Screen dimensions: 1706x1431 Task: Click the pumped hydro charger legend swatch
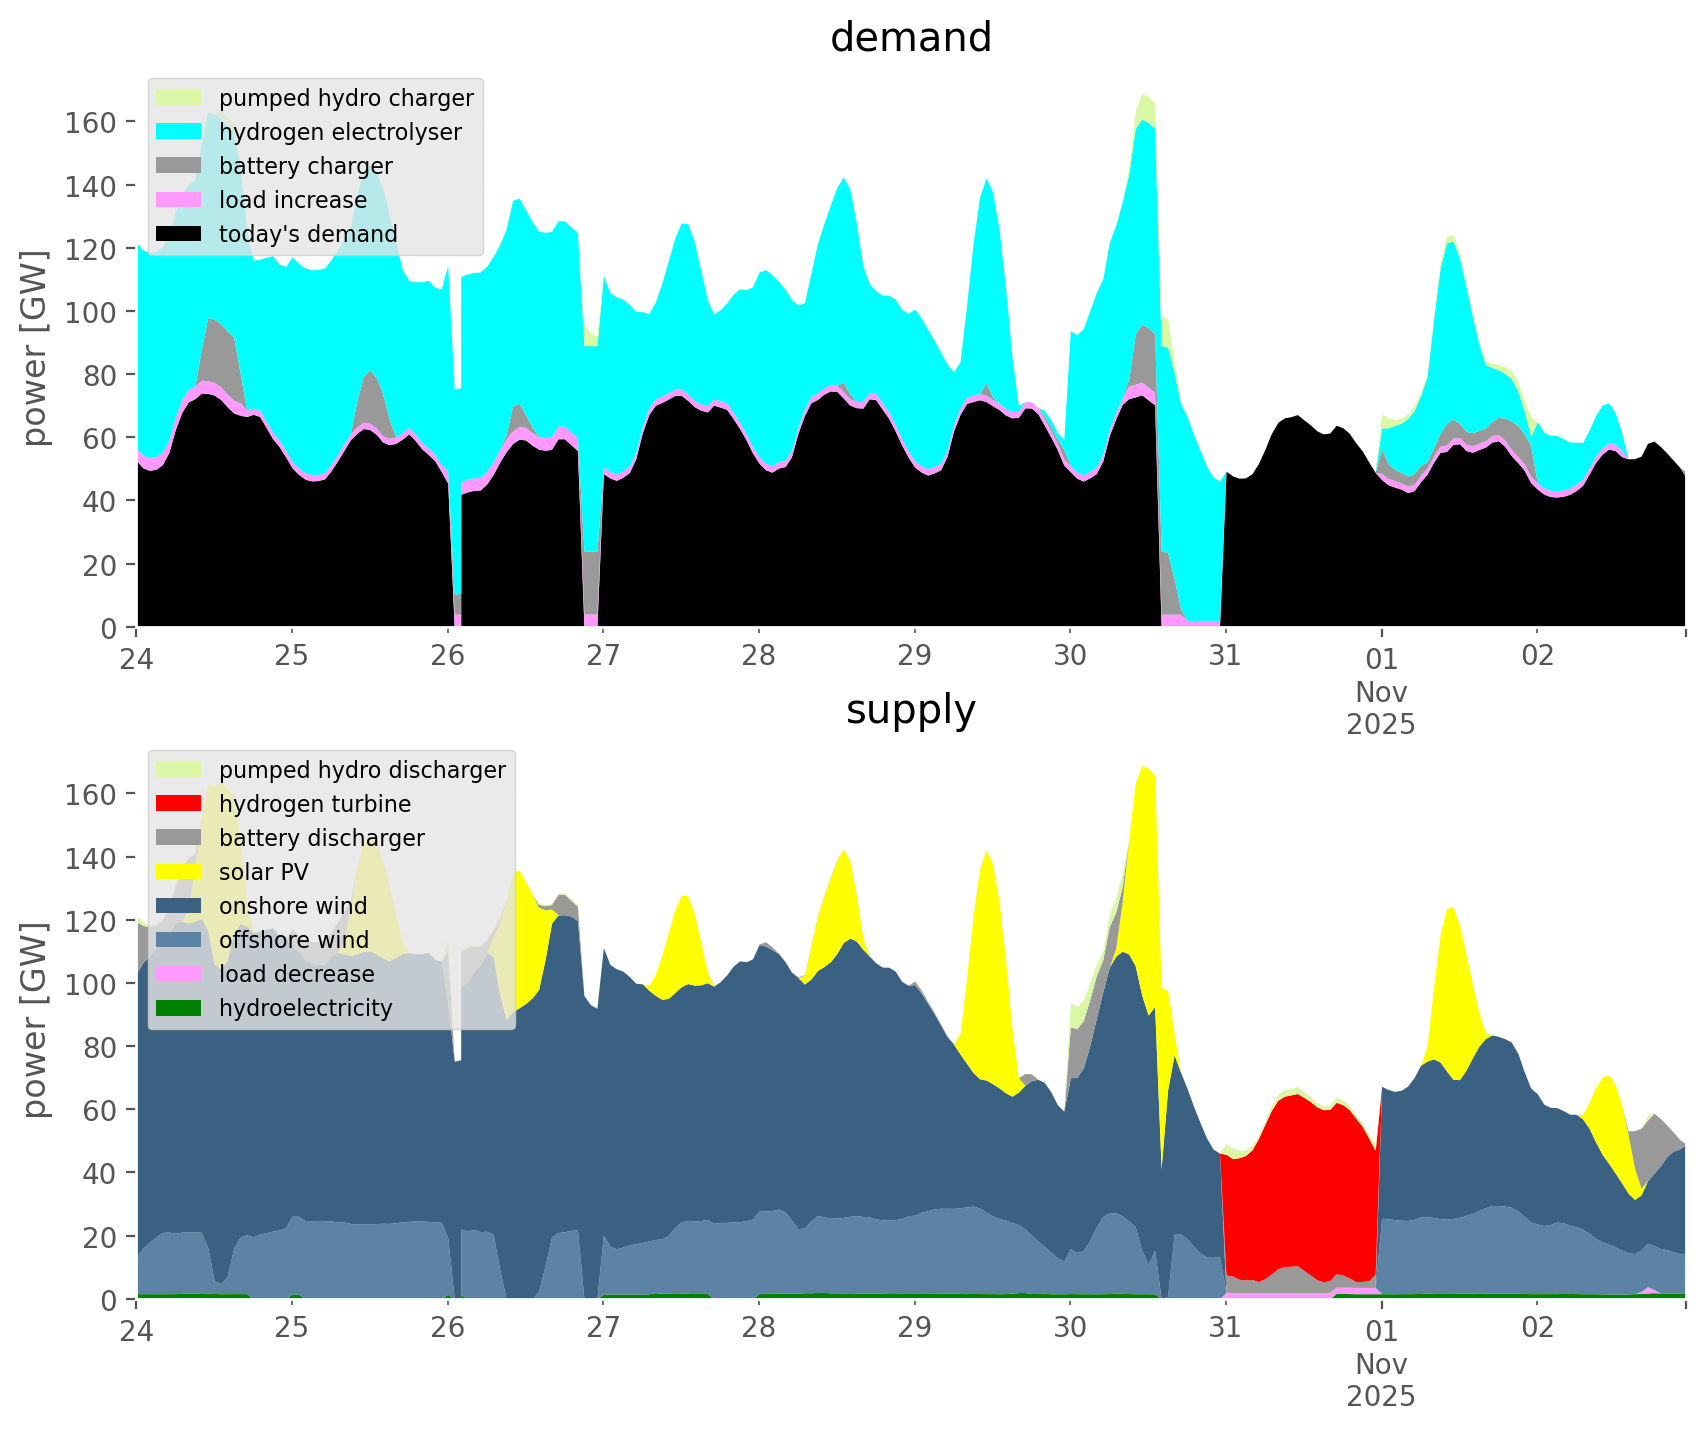coord(180,98)
